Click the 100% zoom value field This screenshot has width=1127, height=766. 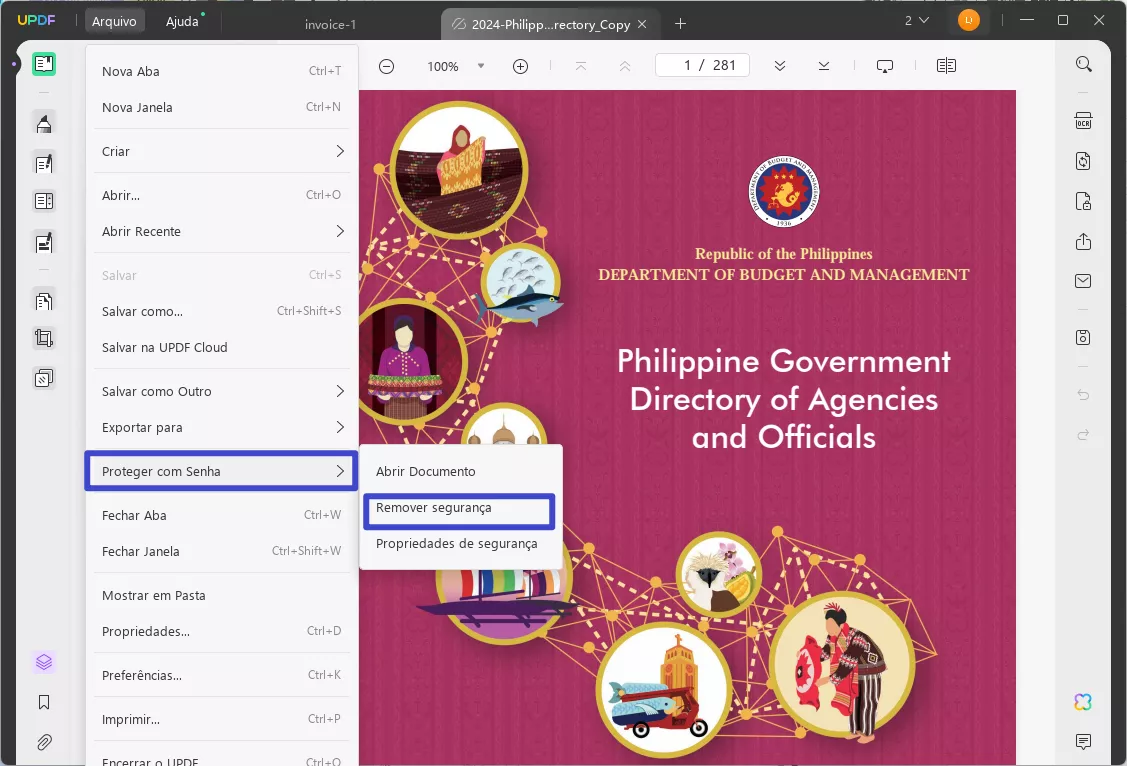[443, 66]
